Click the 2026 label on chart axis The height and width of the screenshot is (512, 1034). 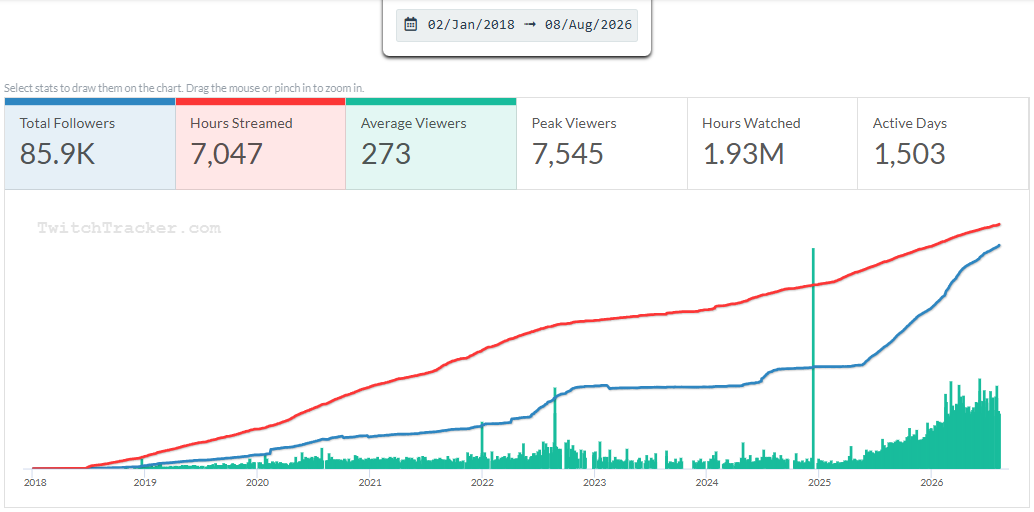930,482
